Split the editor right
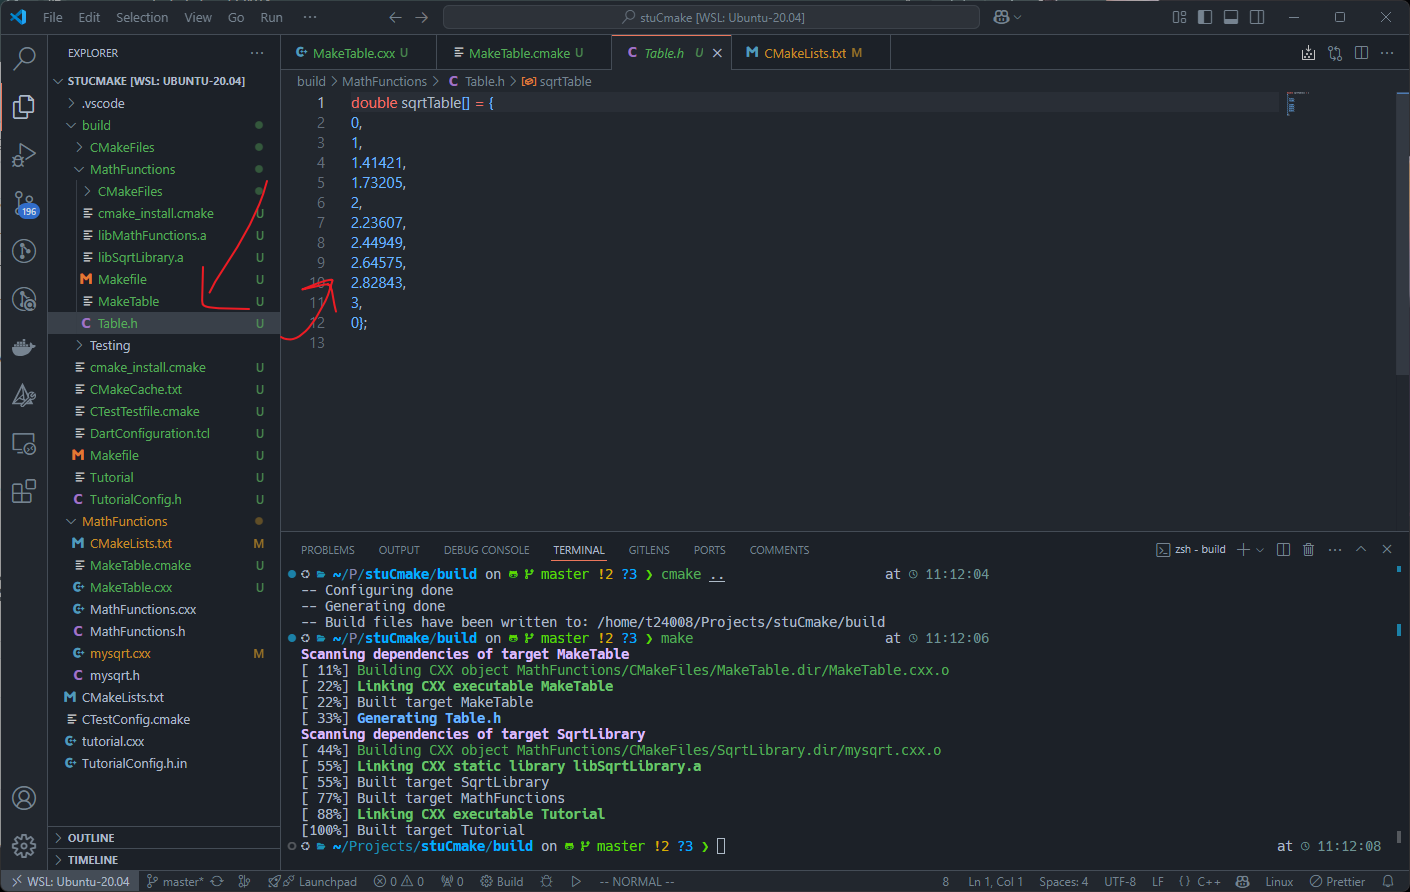The width and height of the screenshot is (1410, 892). [1361, 53]
